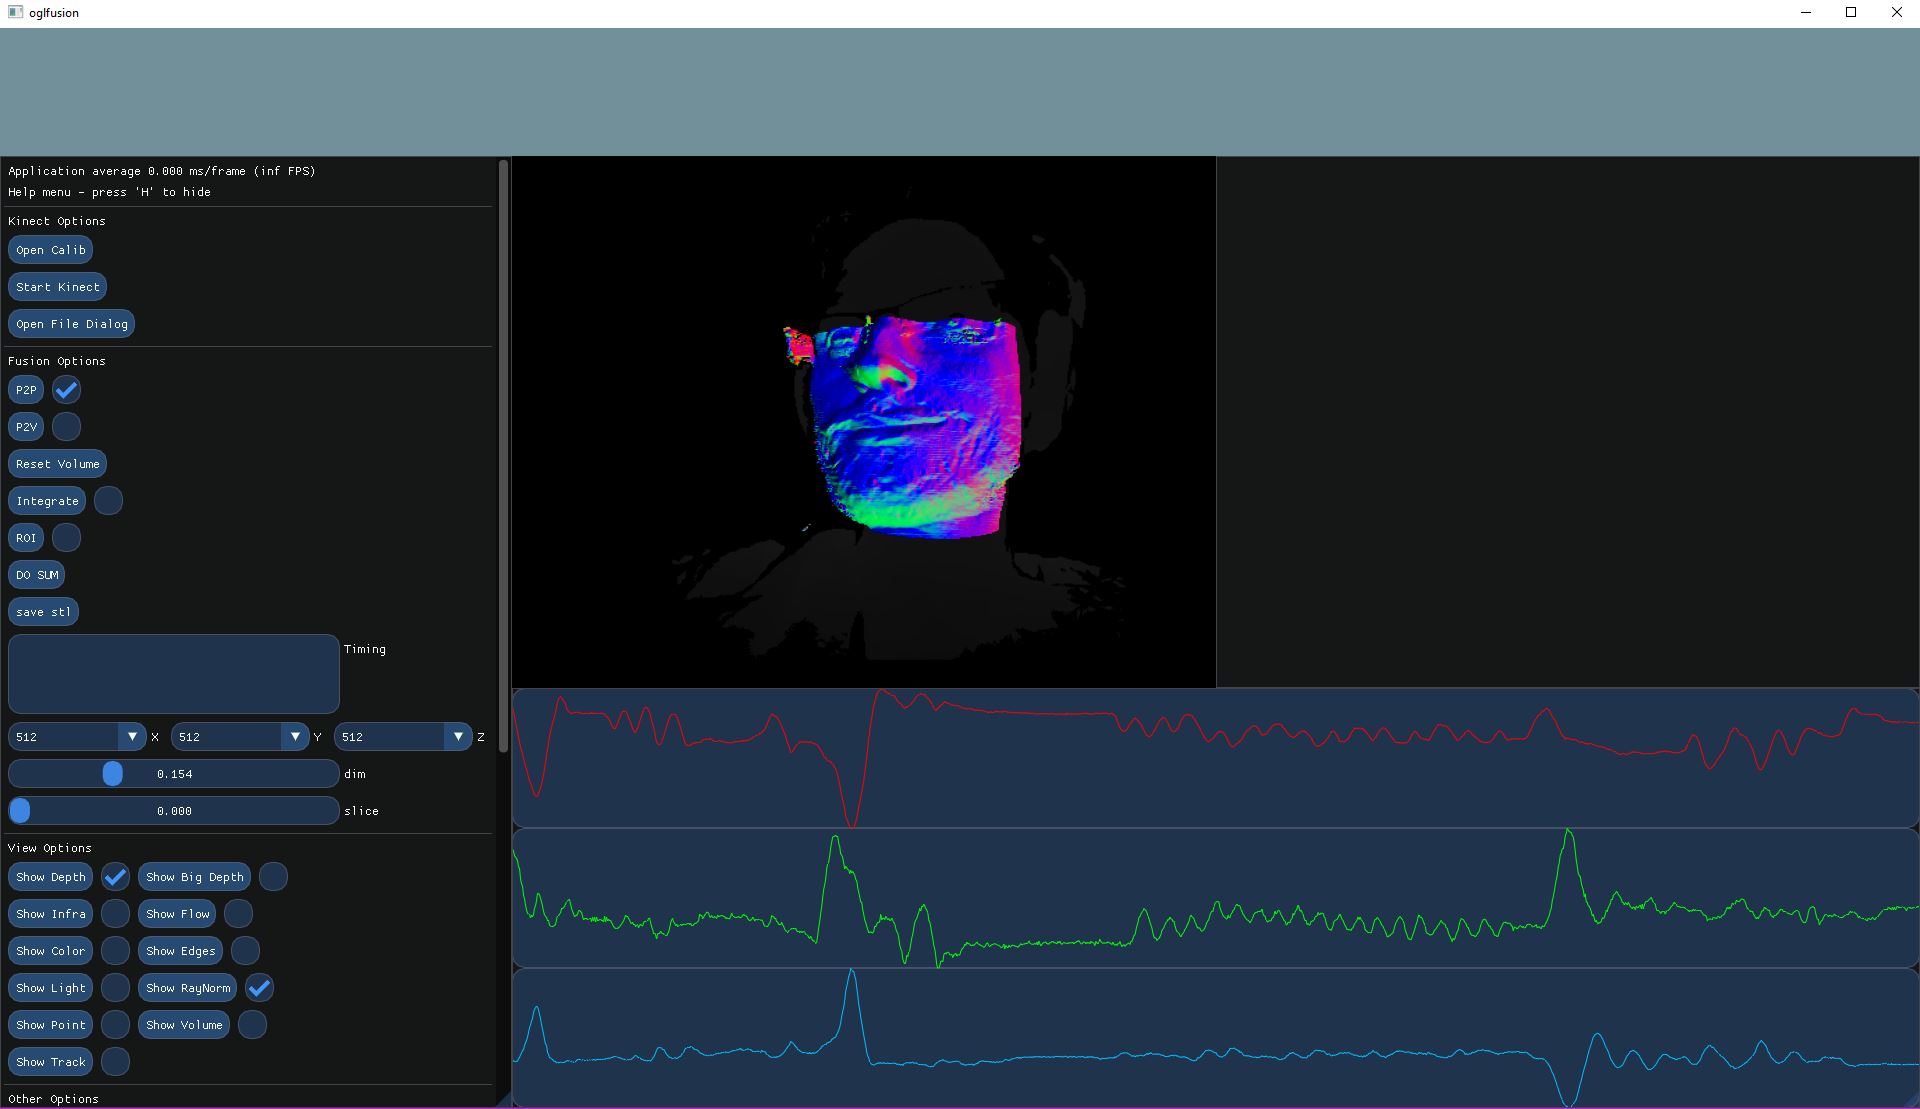
Task: Click the Timing text box
Action: (174, 673)
